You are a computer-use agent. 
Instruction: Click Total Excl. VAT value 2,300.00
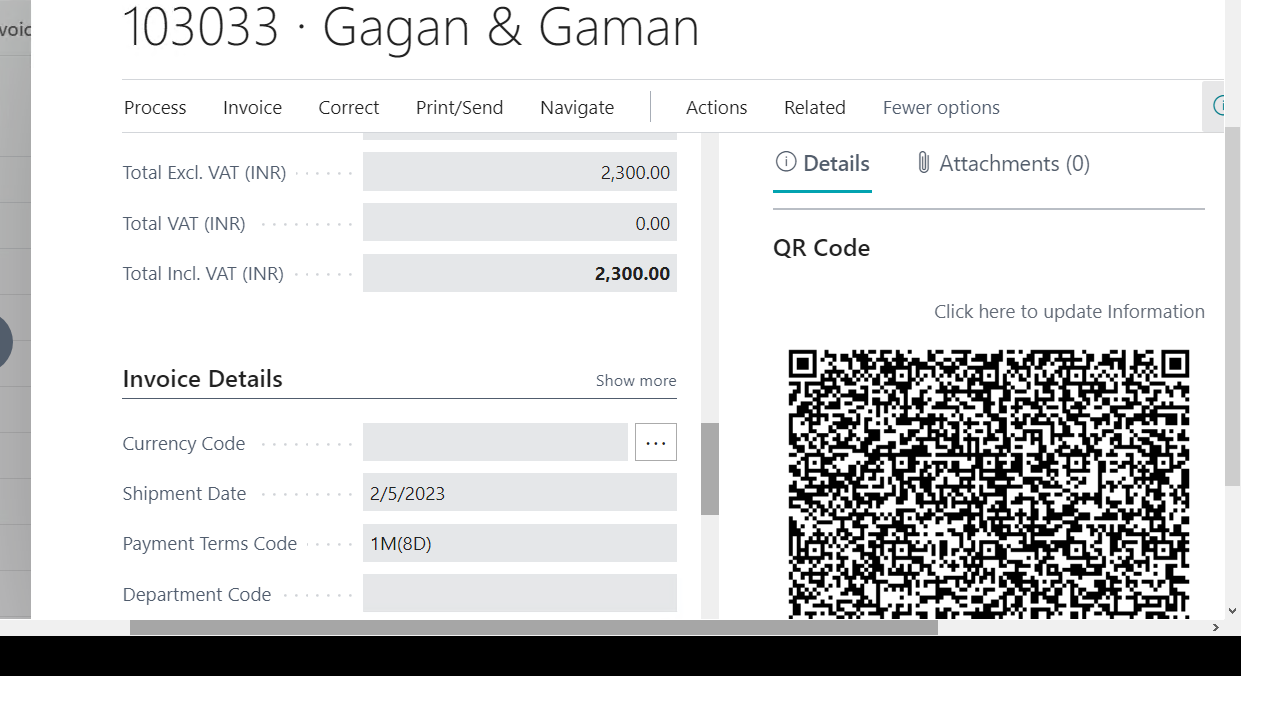pyautogui.click(x=520, y=172)
